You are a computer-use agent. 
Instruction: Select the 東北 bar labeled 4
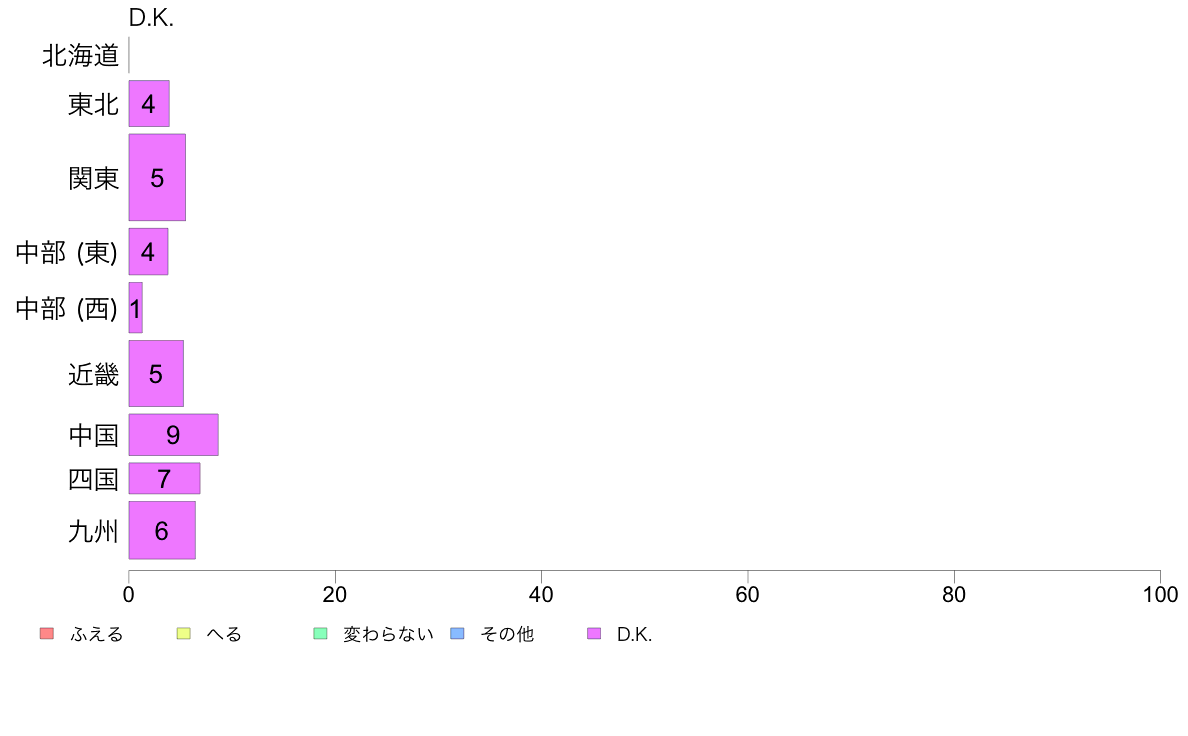149,104
